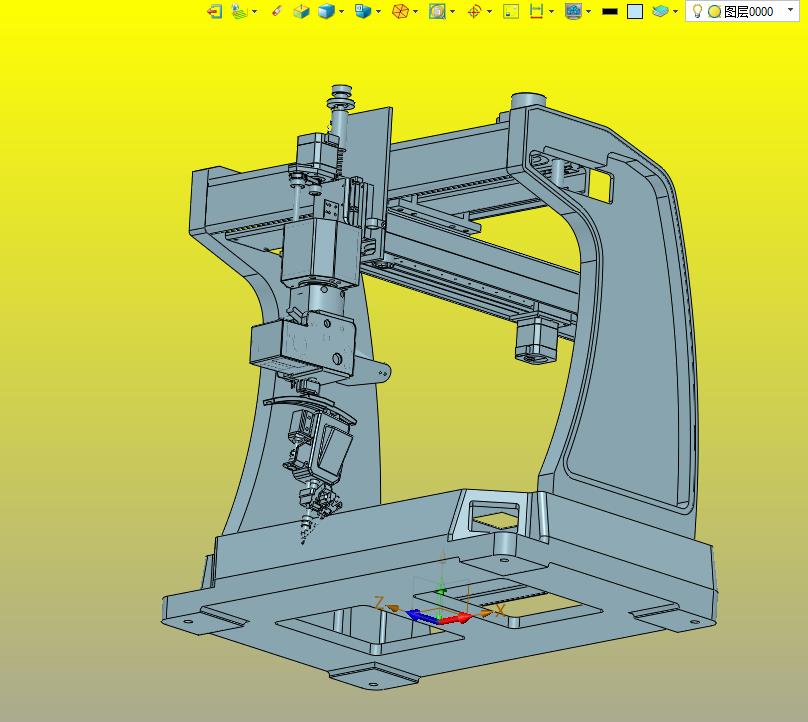The width and height of the screenshot is (808, 722).
Task: Click the black line color swatch
Action: (x=610, y=11)
